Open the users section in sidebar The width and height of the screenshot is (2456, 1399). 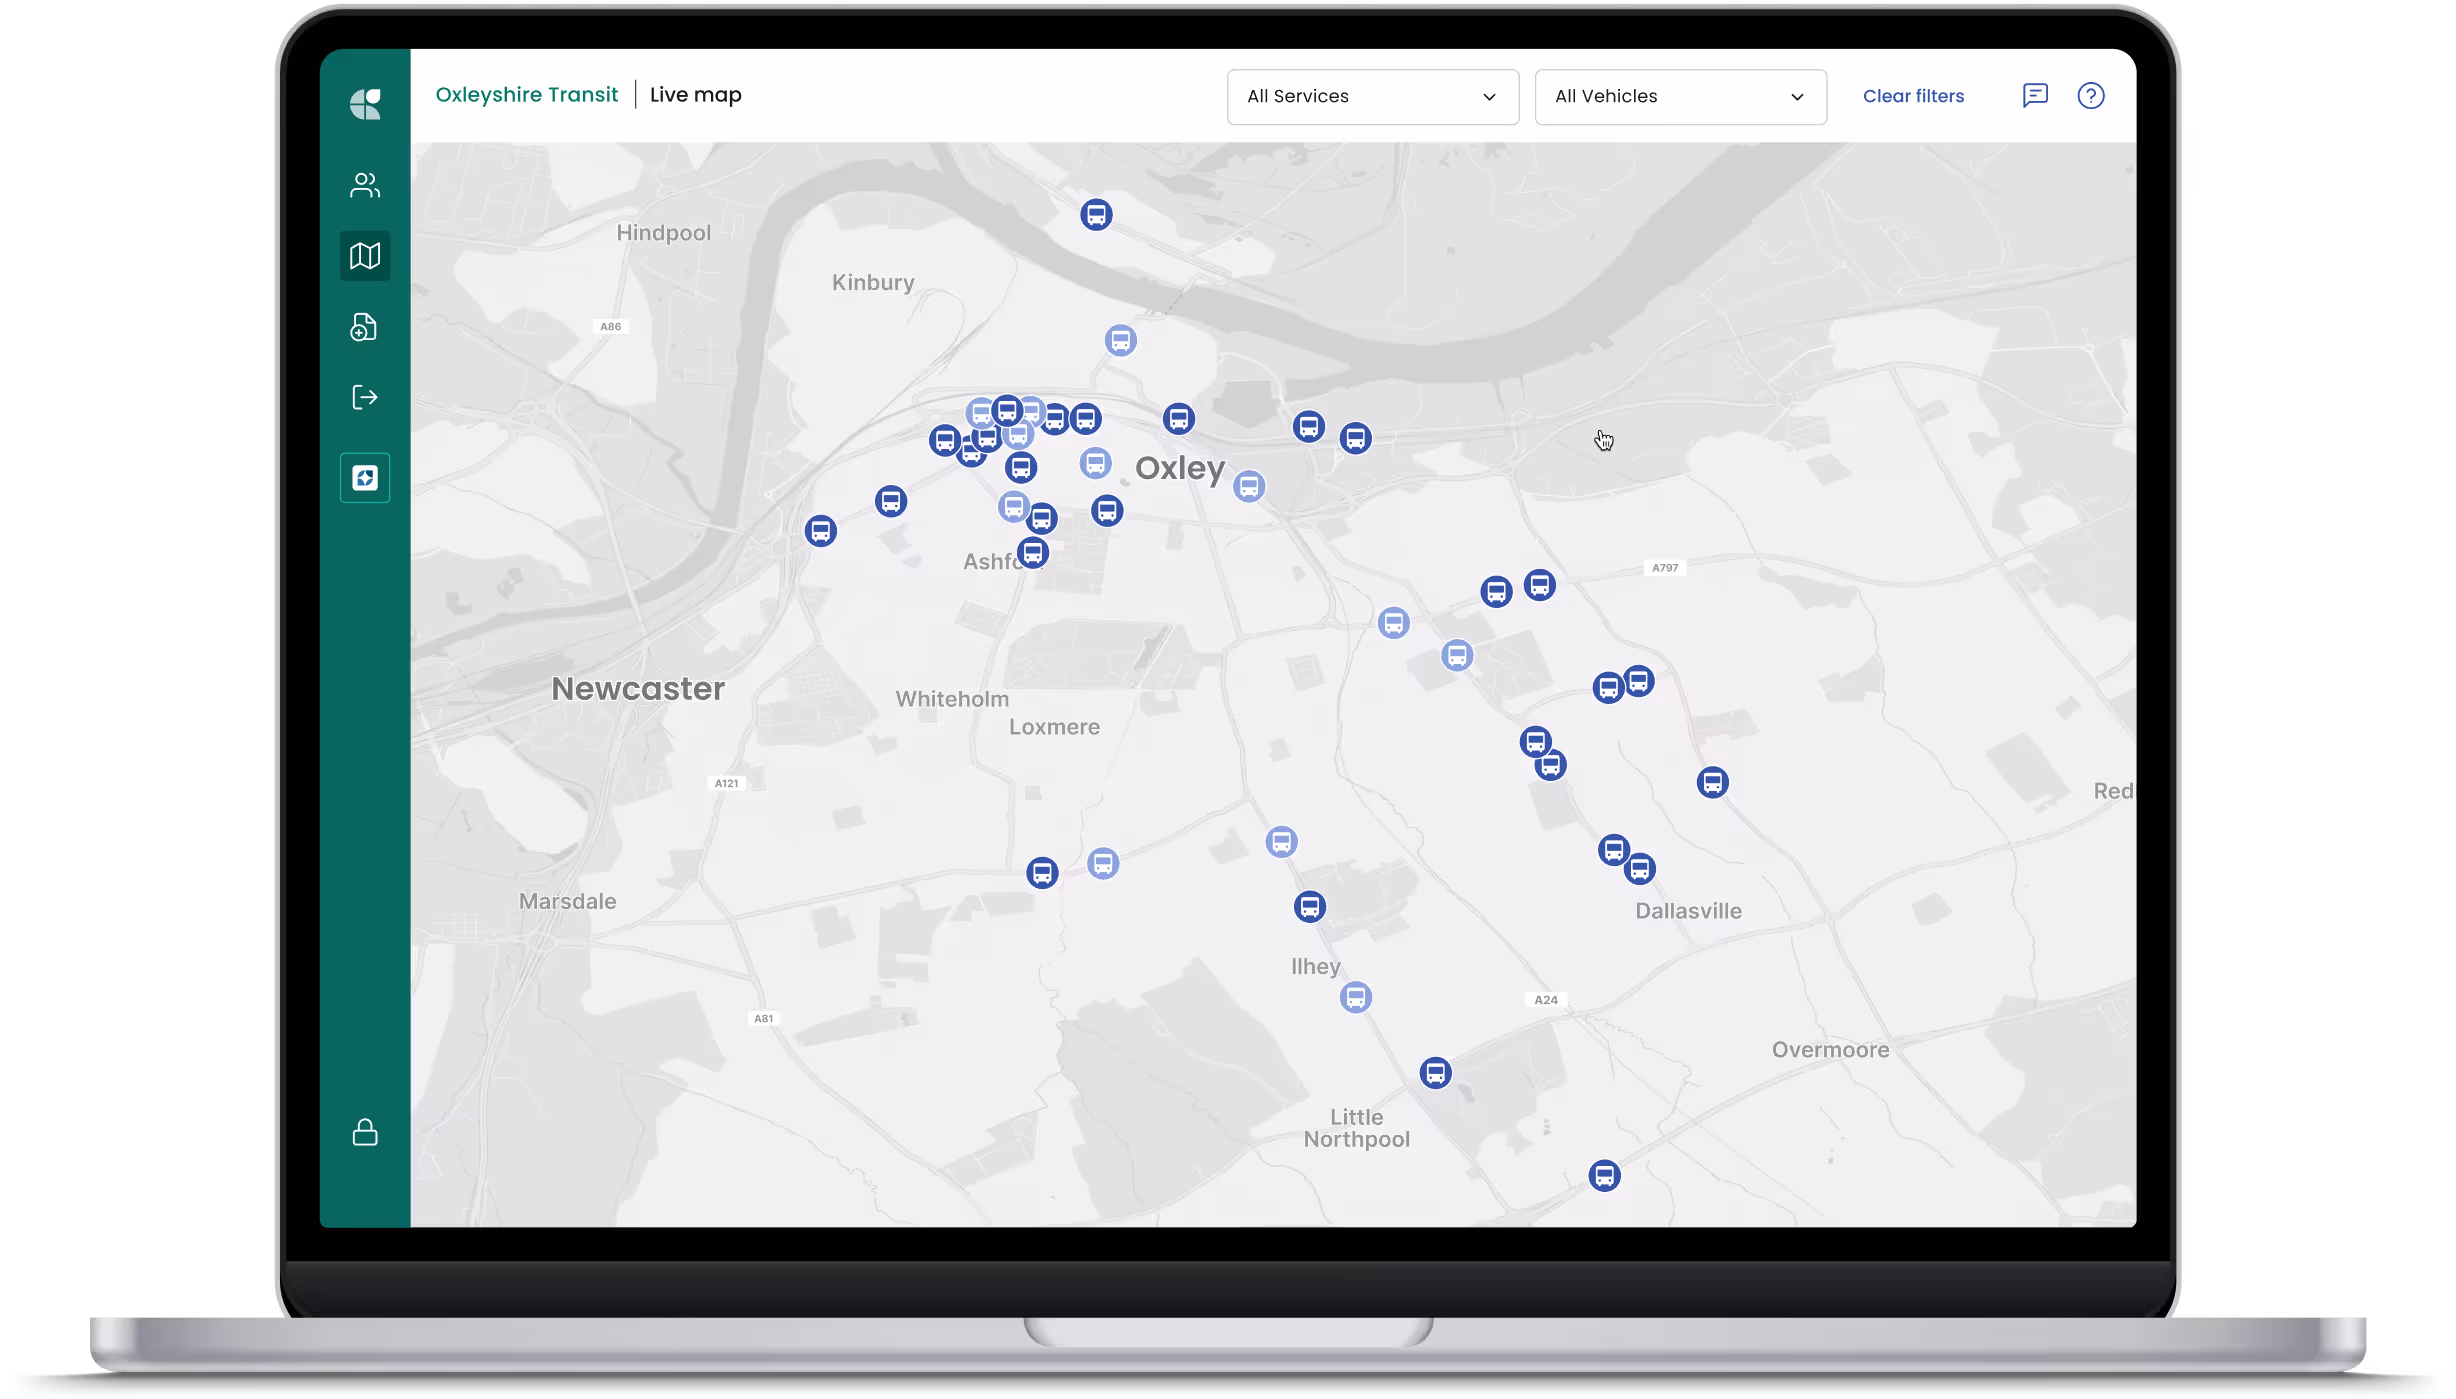[365, 185]
